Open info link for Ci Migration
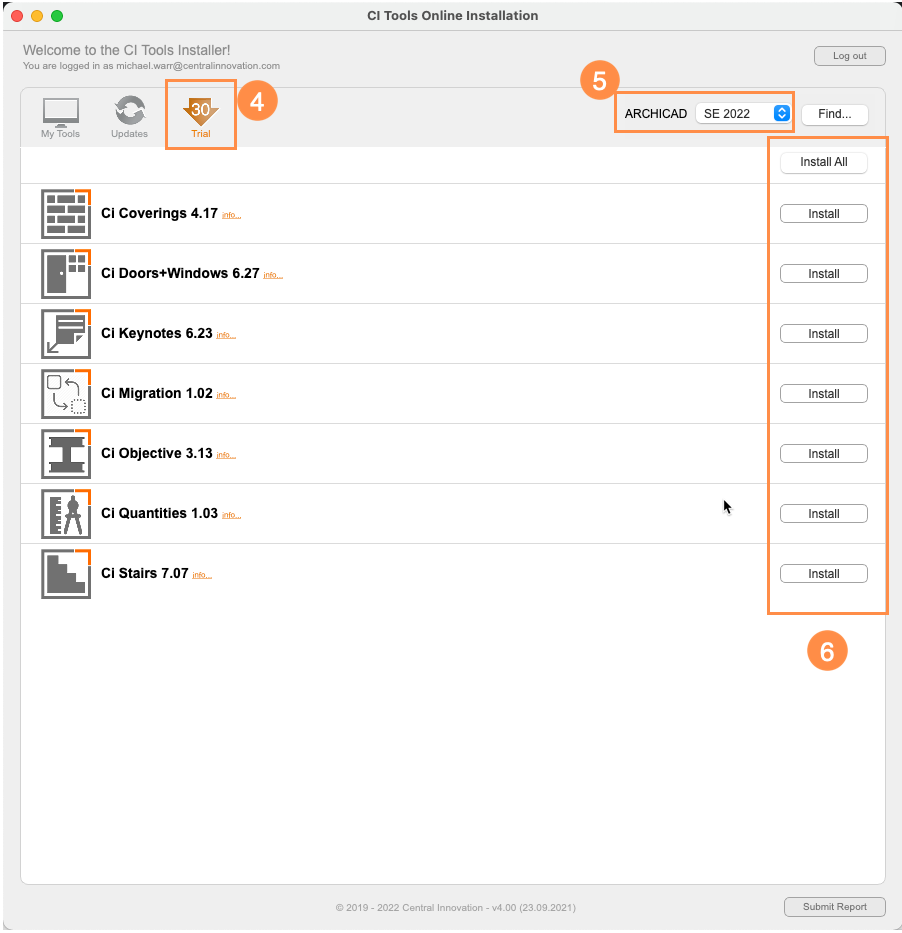 coord(226,396)
